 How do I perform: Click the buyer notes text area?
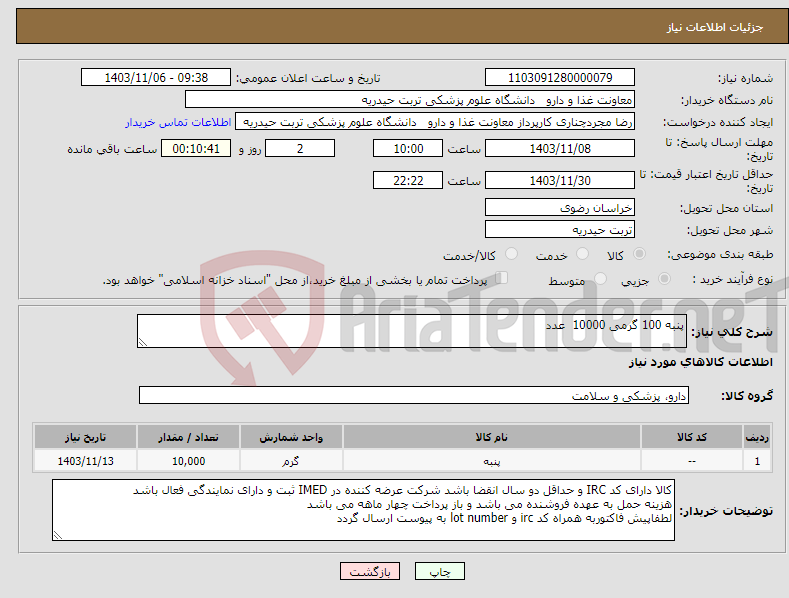coord(363,510)
